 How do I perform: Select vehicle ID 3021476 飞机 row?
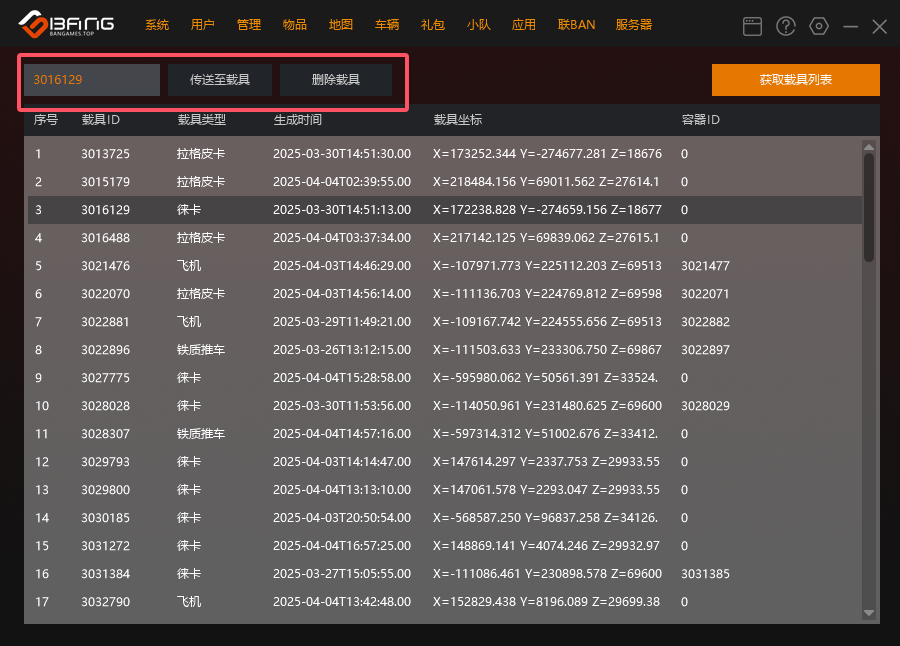pos(443,266)
